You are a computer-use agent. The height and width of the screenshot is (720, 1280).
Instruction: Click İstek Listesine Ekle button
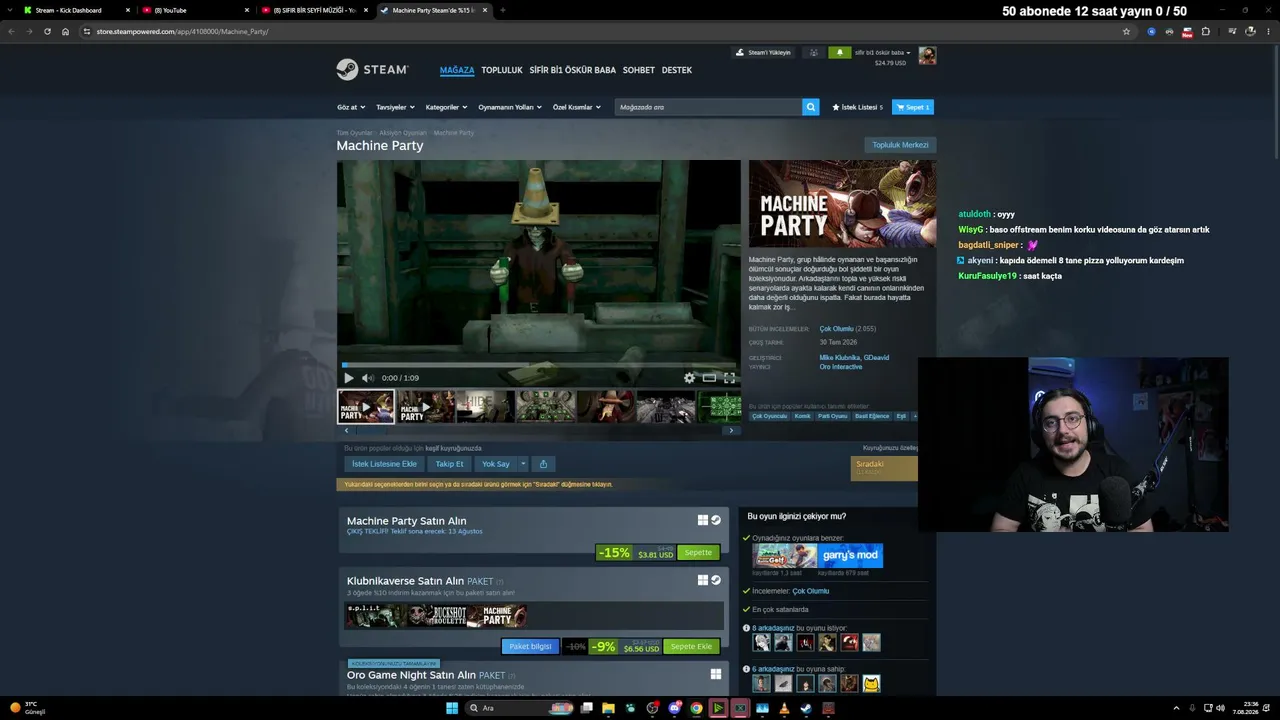point(384,464)
